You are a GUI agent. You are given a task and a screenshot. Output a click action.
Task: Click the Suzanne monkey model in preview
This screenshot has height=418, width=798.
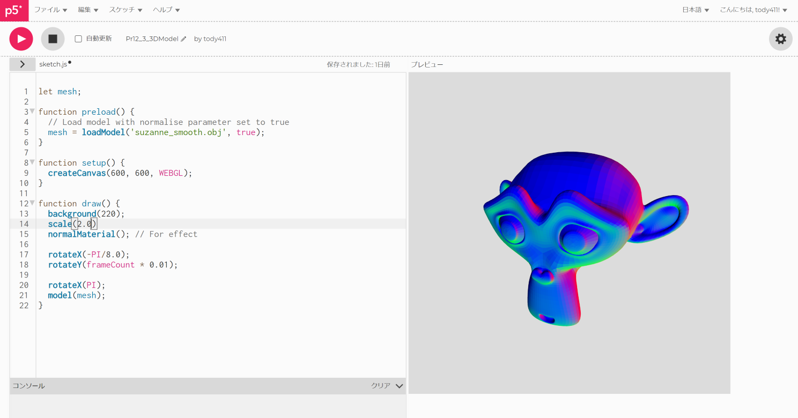coord(585,238)
